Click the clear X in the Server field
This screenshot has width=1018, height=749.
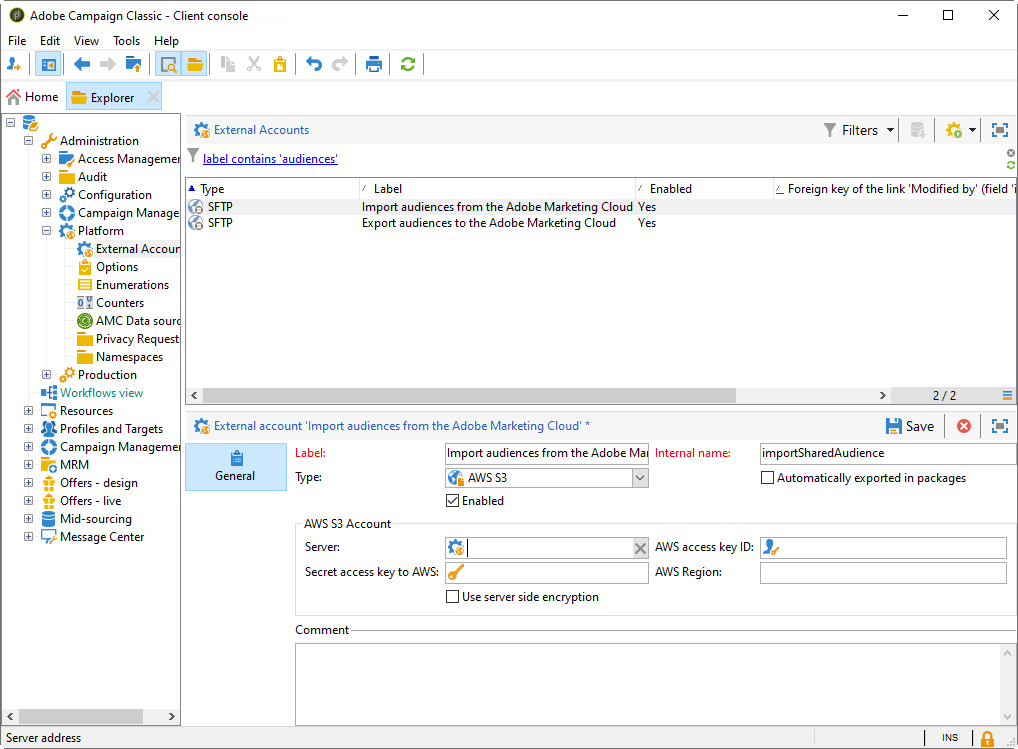640,548
